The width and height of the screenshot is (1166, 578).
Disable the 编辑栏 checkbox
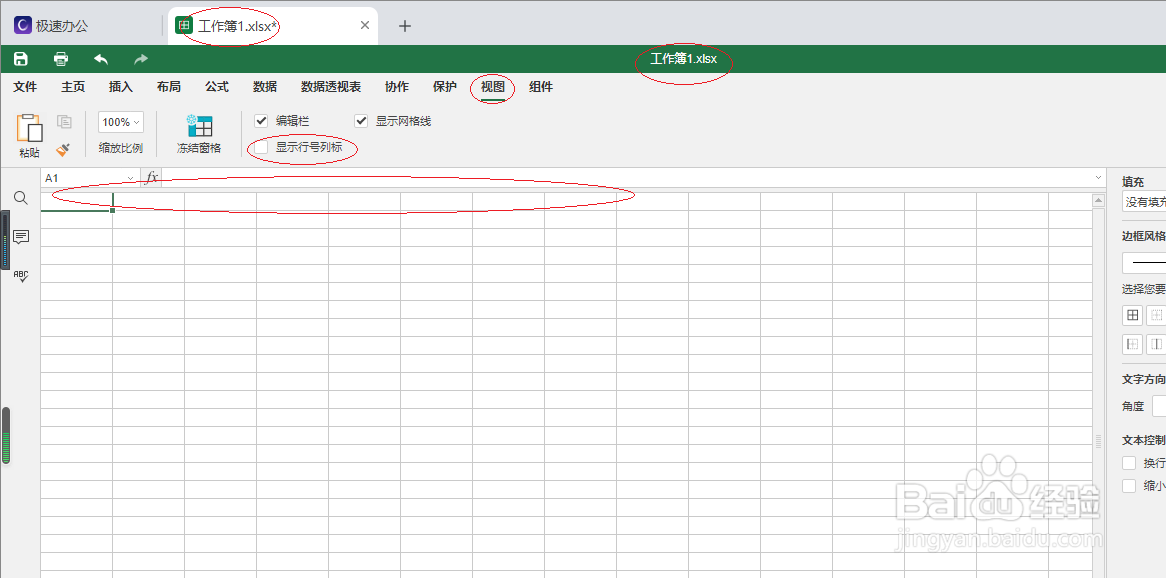(x=261, y=121)
